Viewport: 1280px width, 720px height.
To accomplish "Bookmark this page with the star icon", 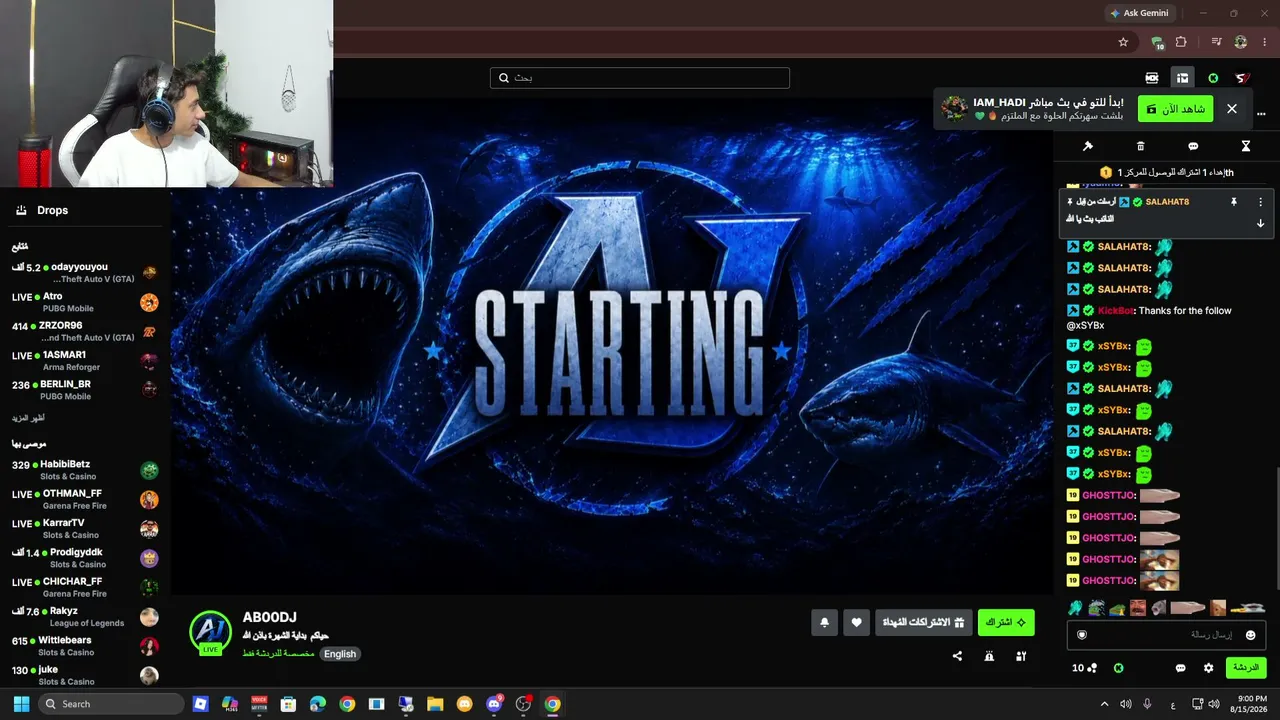I will (1123, 42).
